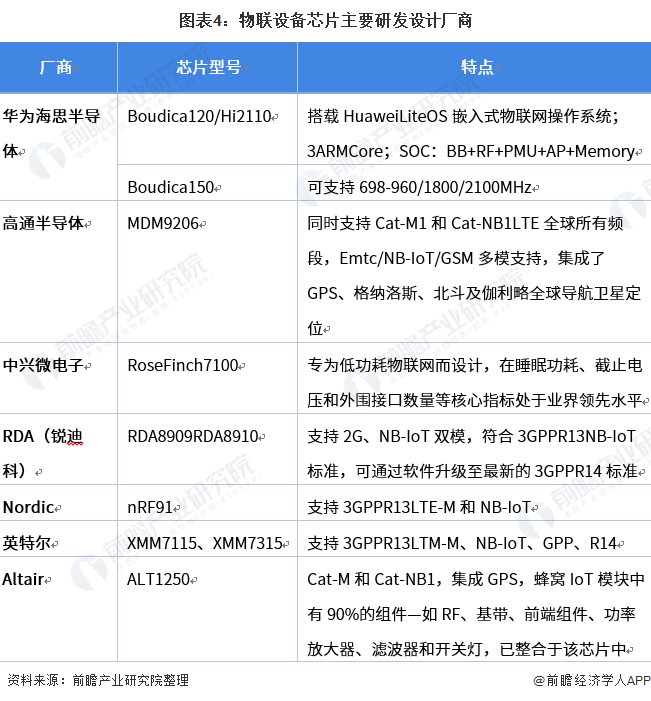This screenshot has width=651, height=701.
Task: Select the 厂商 column header
Action: [x=59, y=68]
